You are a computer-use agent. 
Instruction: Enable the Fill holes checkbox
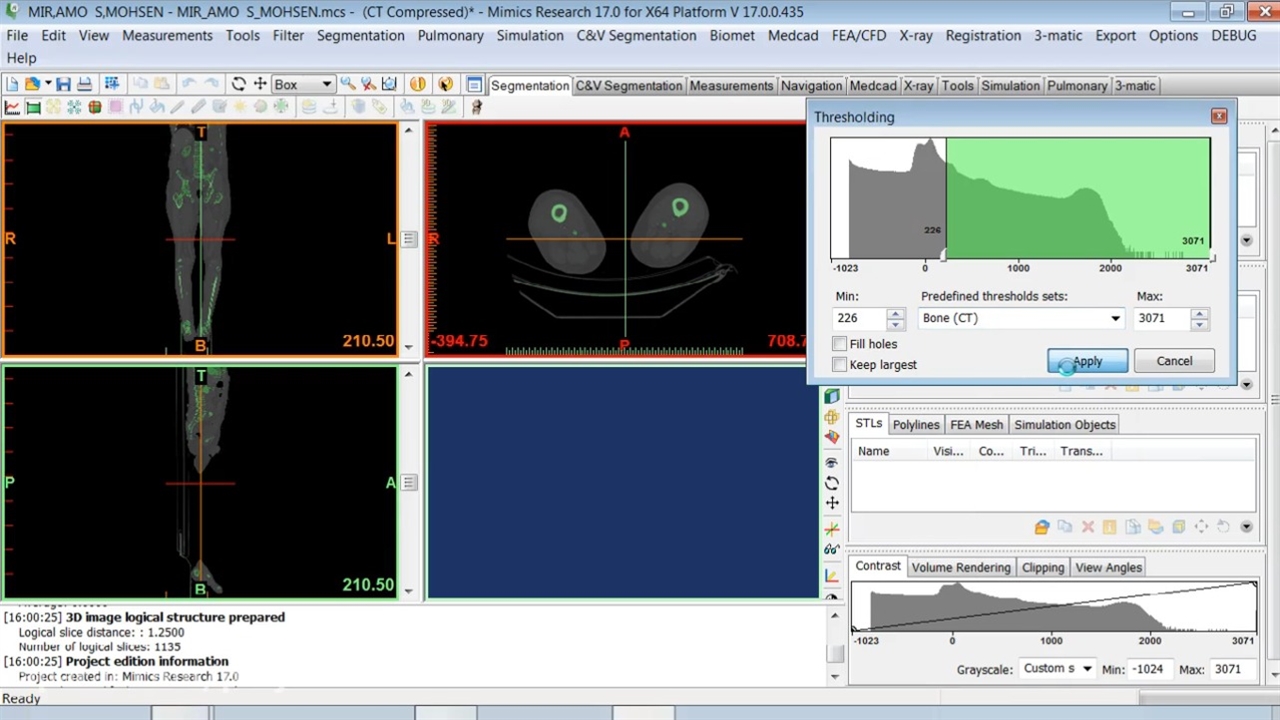click(x=840, y=344)
